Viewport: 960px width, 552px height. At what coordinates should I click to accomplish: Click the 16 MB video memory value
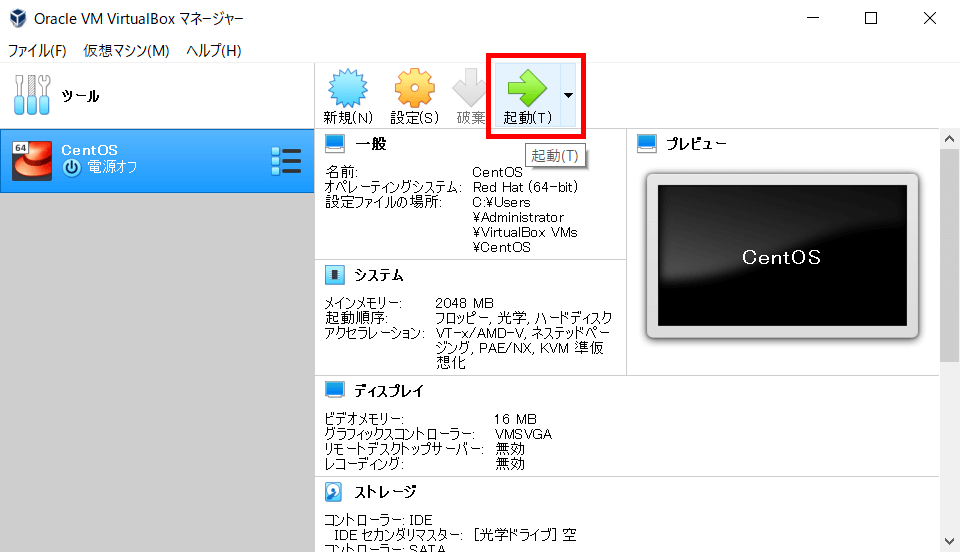515,419
